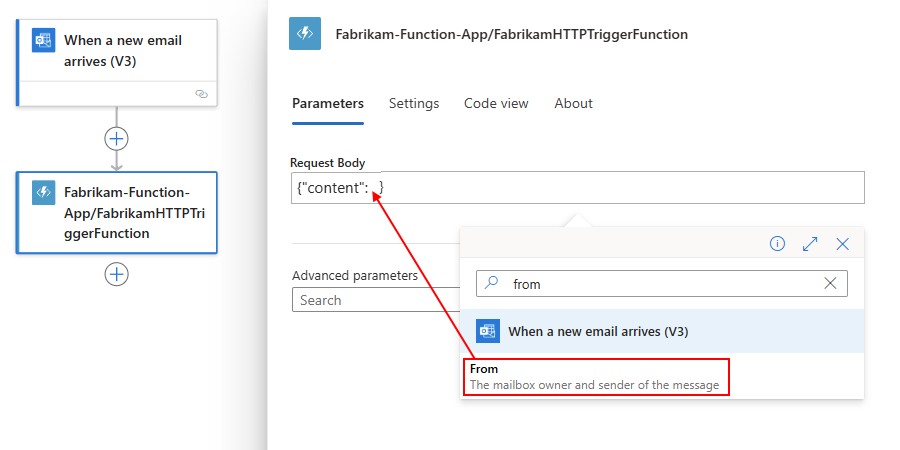The width and height of the screenshot is (900, 450).
Task: Click the connection link icon on the trigger card
Action: tap(201, 93)
